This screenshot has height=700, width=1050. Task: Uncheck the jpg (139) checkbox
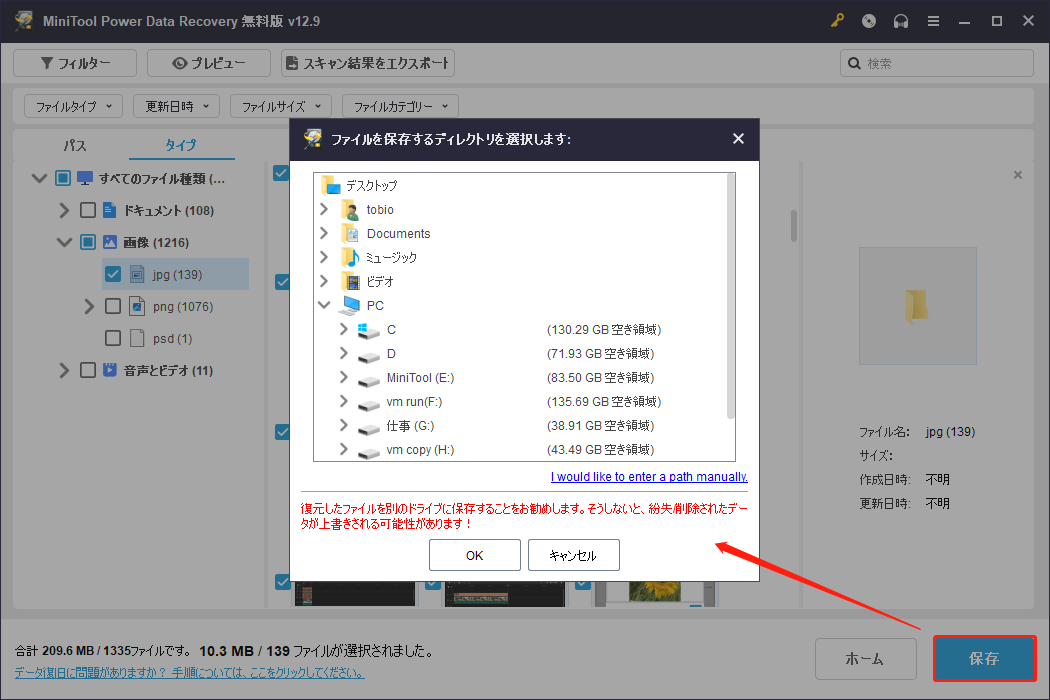(113, 274)
